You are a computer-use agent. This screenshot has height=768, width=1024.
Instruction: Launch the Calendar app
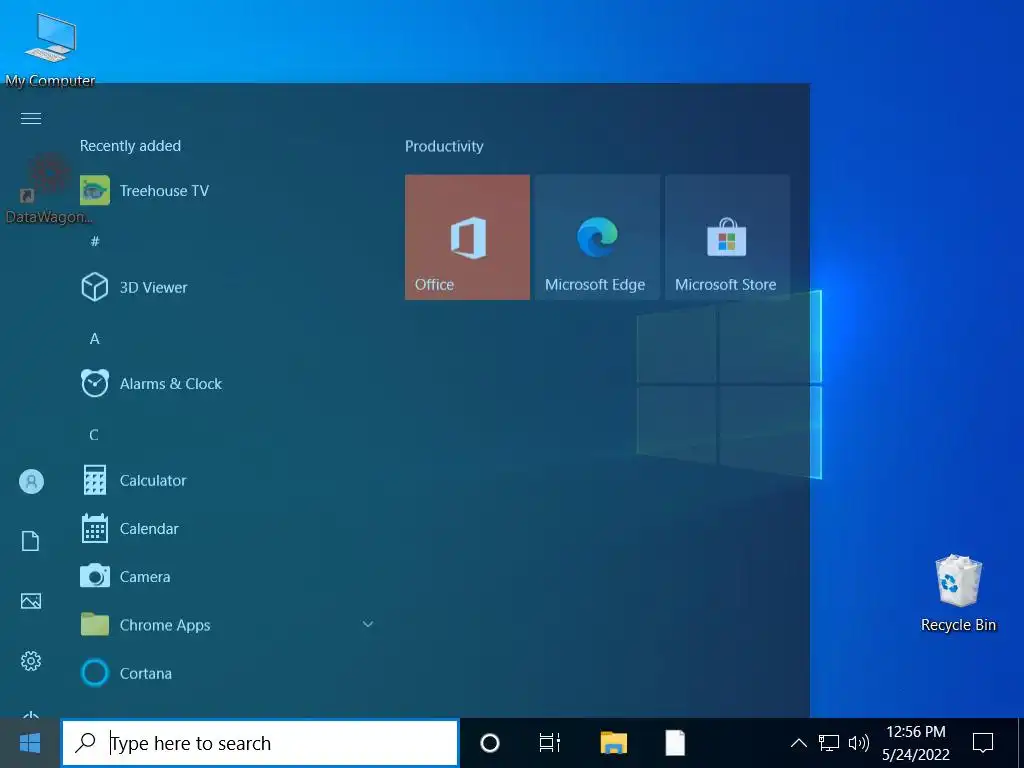(x=226, y=528)
